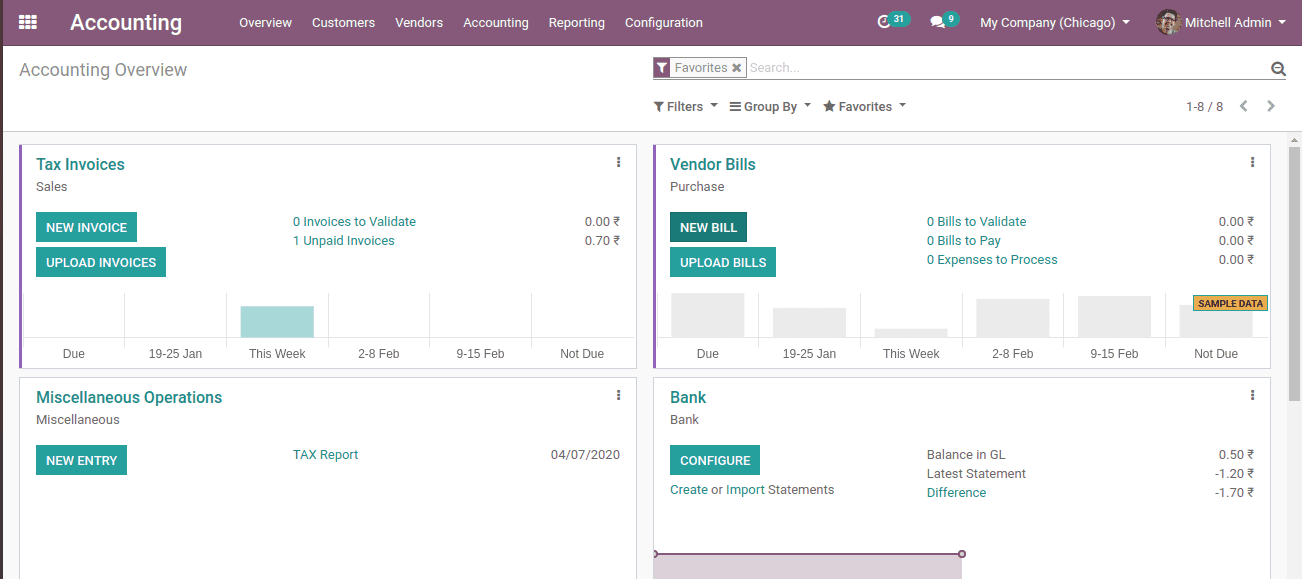This screenshot has height=579, width=1302.
Task: Open the Configuration menu
Action: (664, 22)
